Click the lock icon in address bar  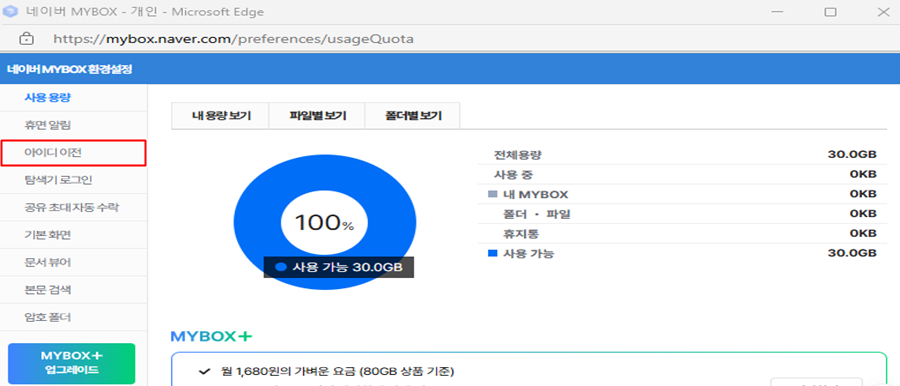(x=26, y=39)
